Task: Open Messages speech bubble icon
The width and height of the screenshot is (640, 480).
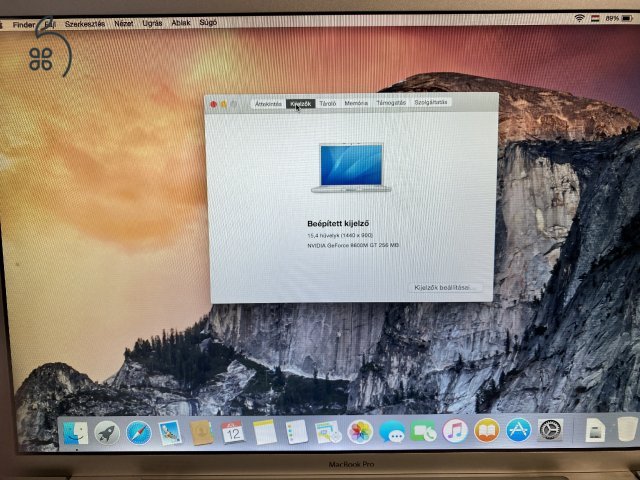Action: coord(392,432)
